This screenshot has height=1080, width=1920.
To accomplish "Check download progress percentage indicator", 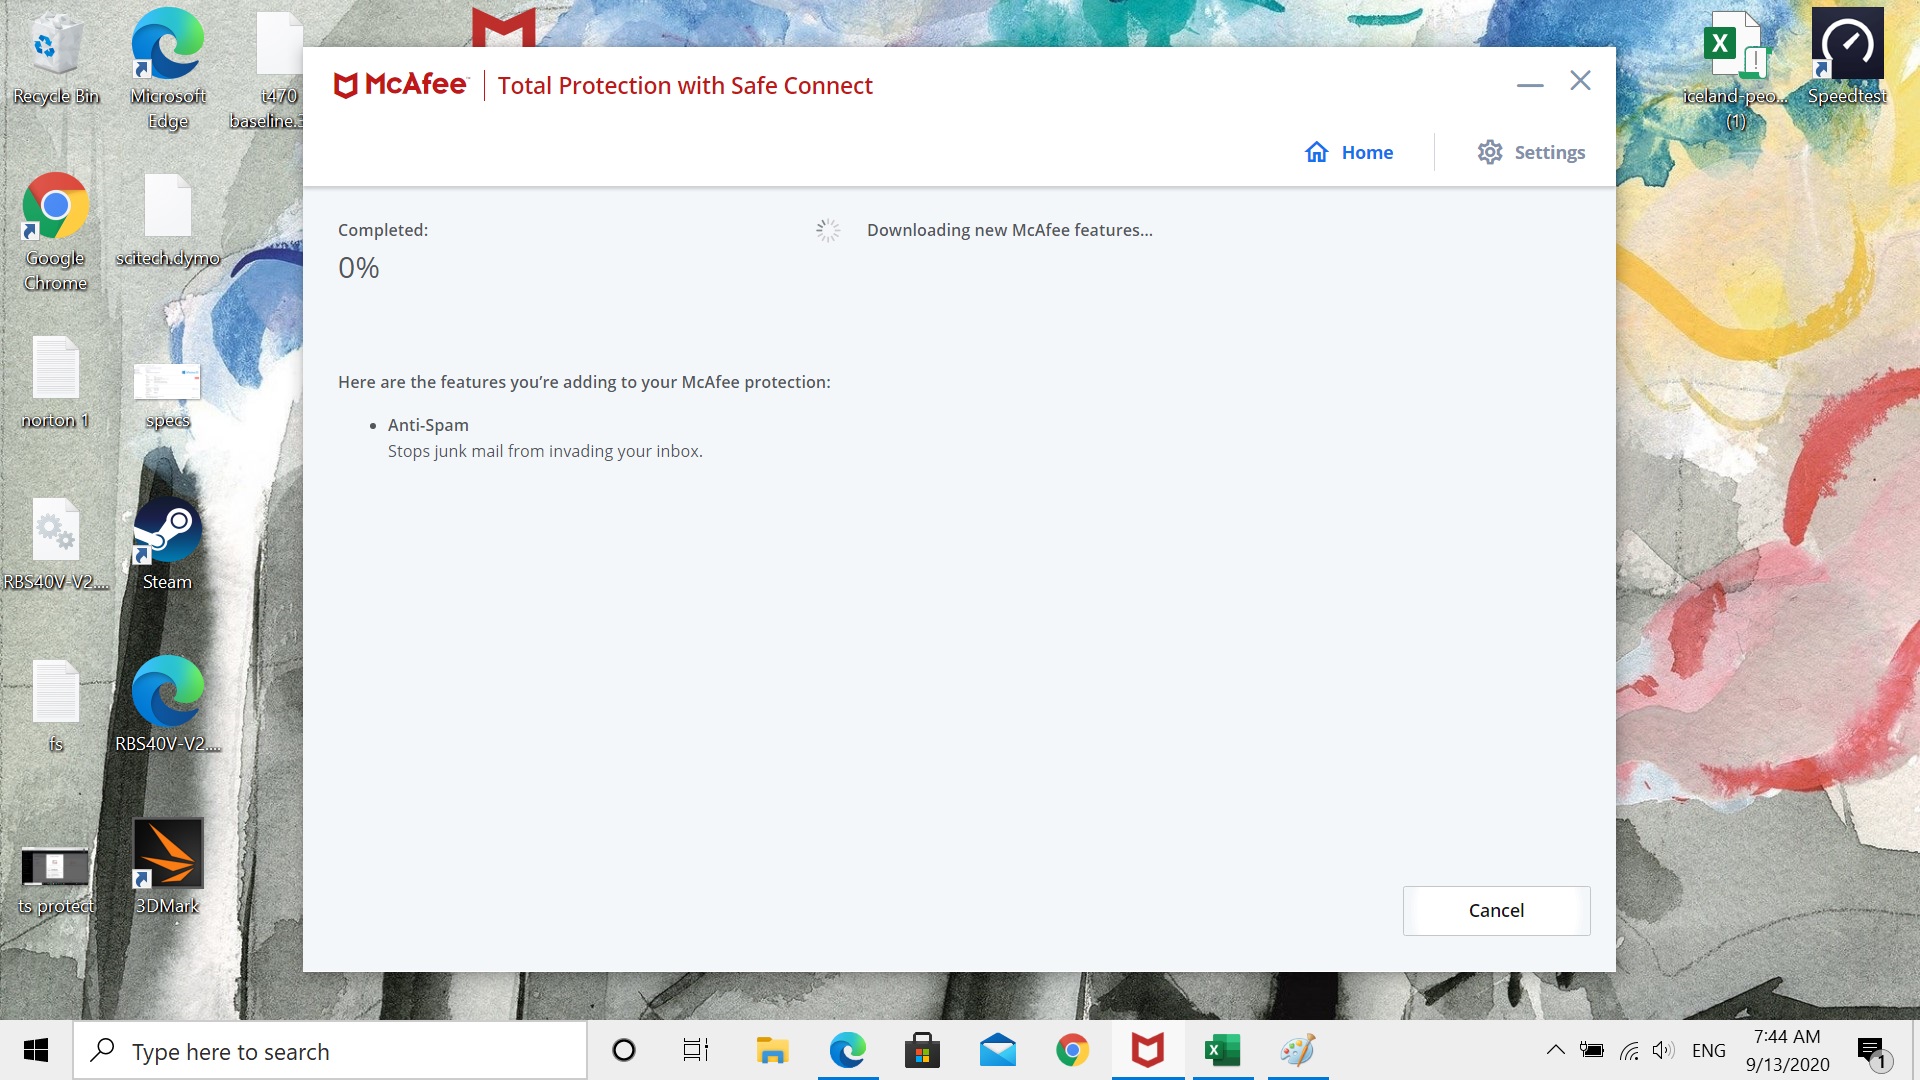I will tap(357, 268).
